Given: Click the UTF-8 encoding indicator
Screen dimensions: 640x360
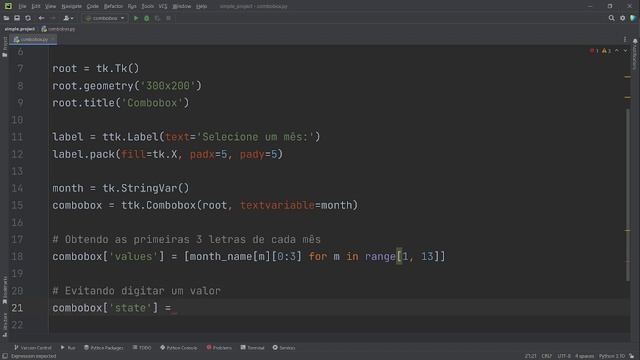Looking at the screenshot, I should [x=564, y=356].
